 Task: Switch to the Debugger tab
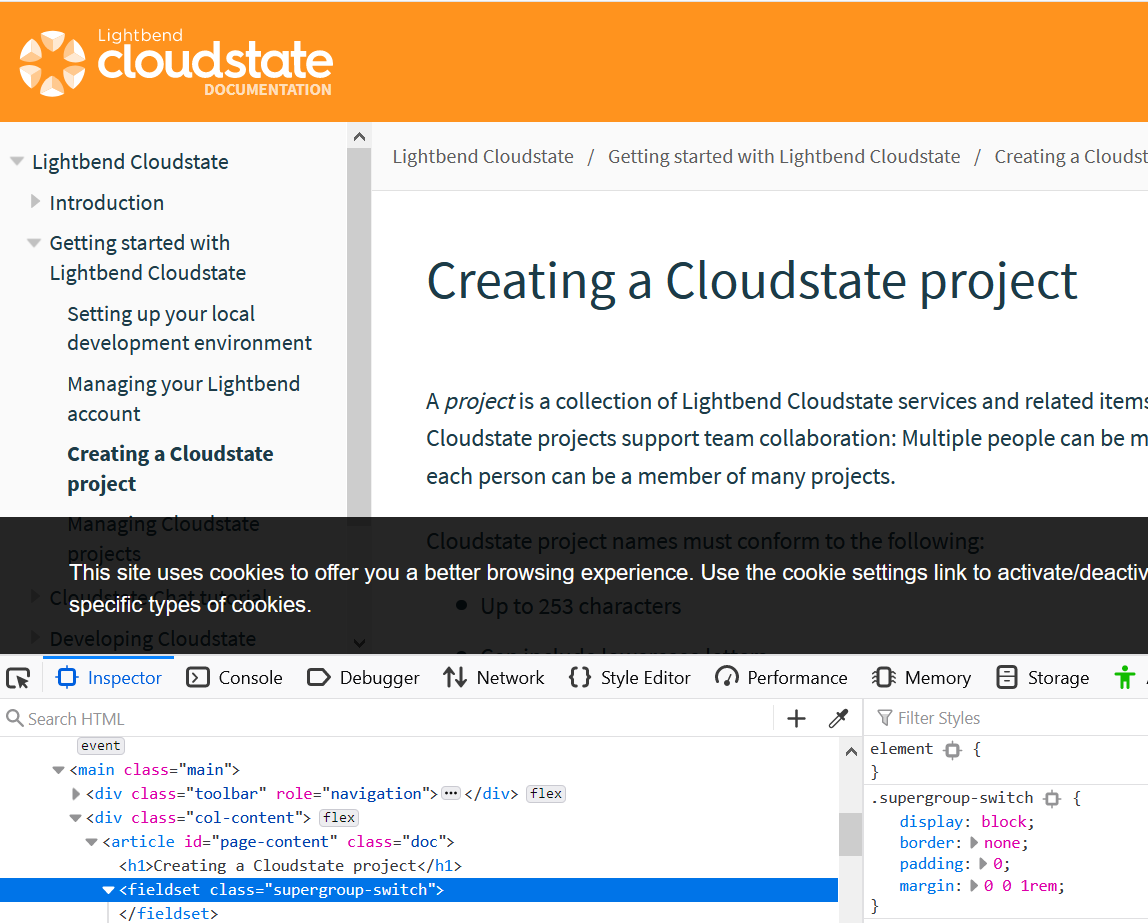point(363,678)
